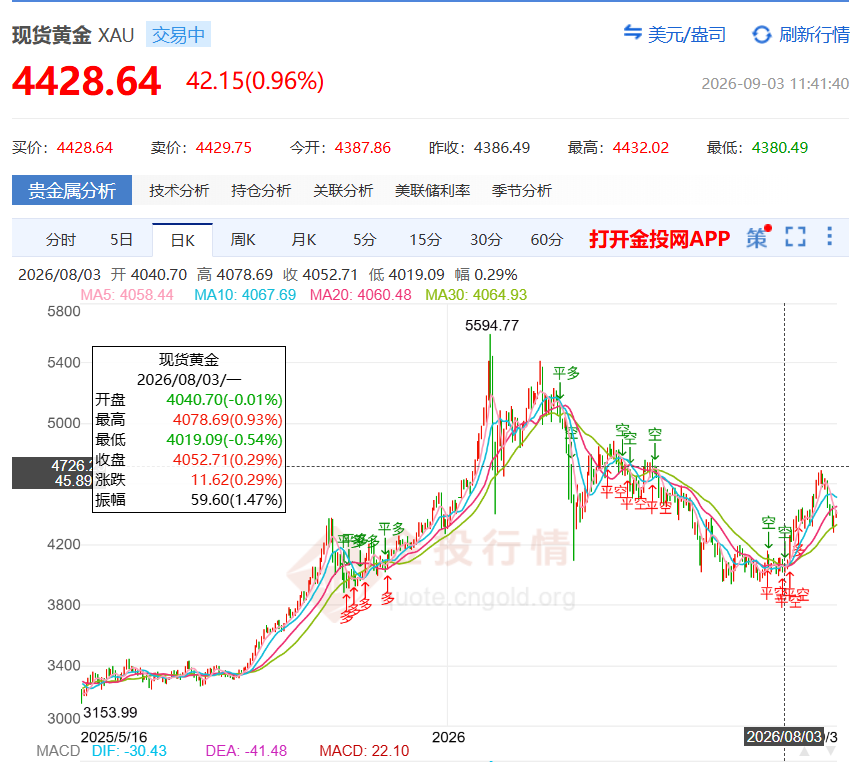Switch to the 分时 chart tab
Viewport: 853px width, 762px height.
pyautogui.click(x=60, y=240)
